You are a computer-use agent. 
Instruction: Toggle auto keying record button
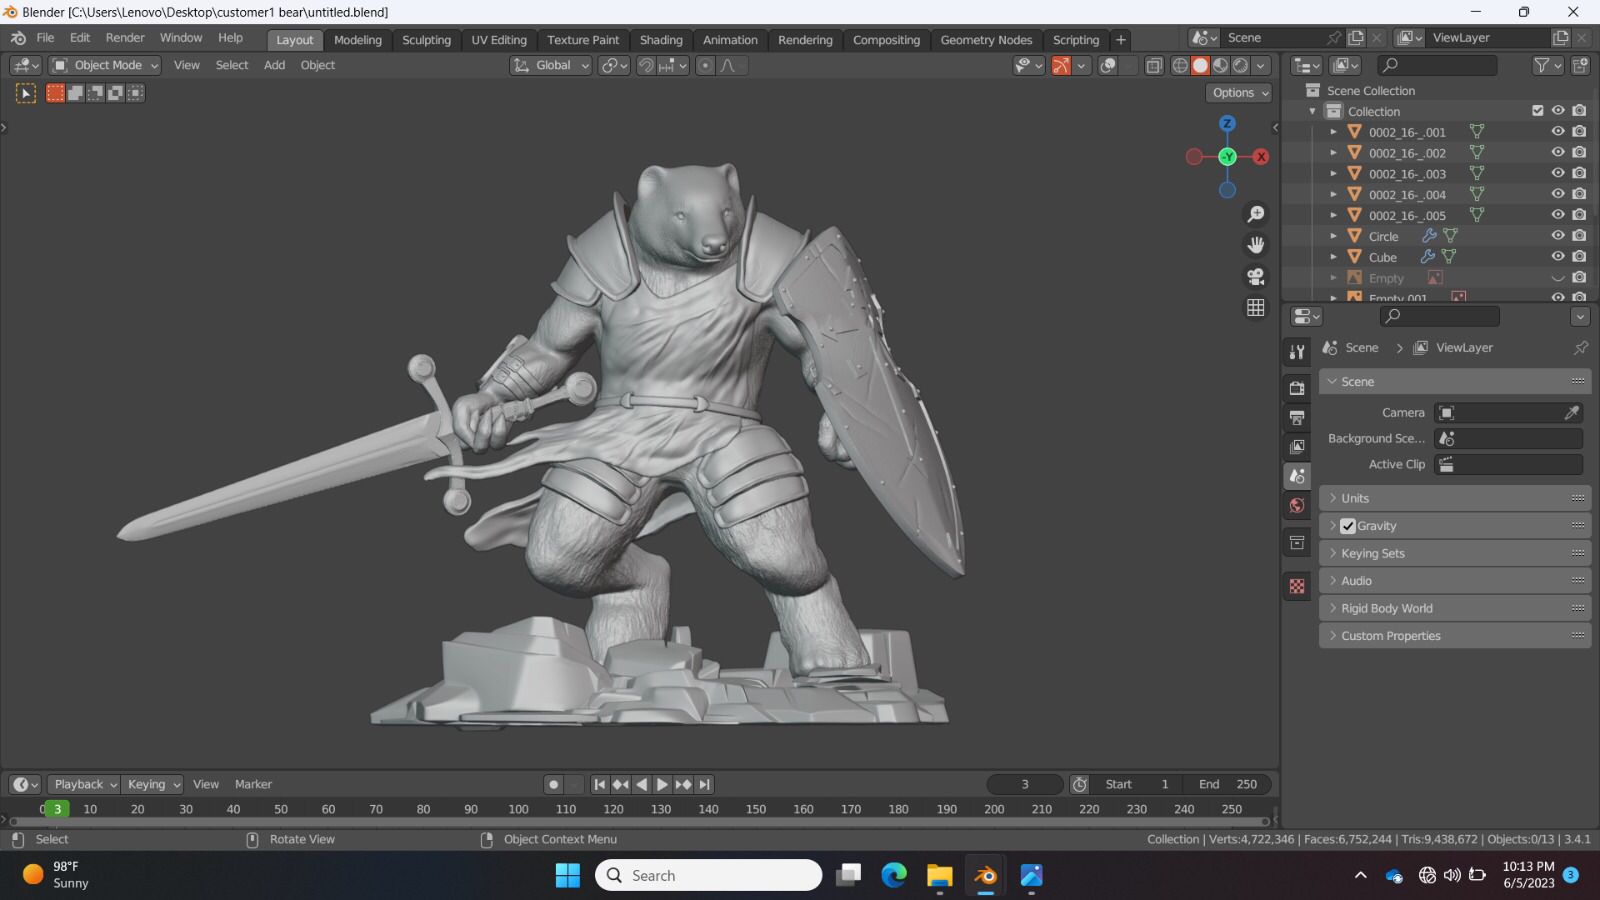click(x=553, y=785)
